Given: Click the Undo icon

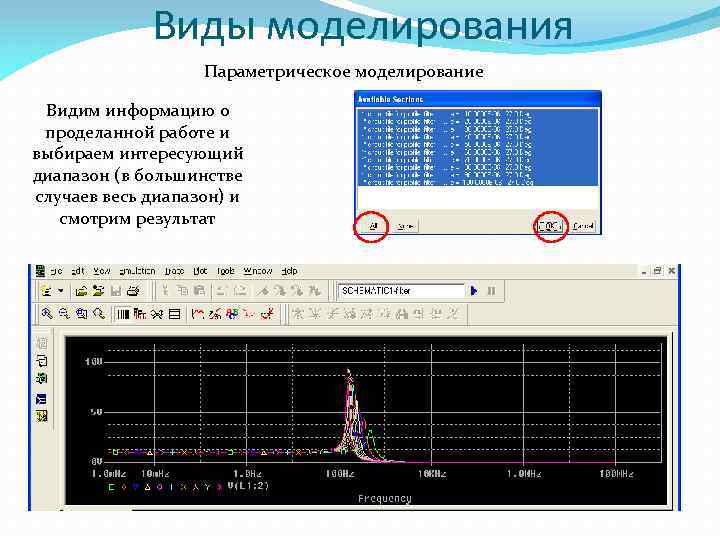Looking at the screenshot, I should pyautogui.click(x=221, y=291).
